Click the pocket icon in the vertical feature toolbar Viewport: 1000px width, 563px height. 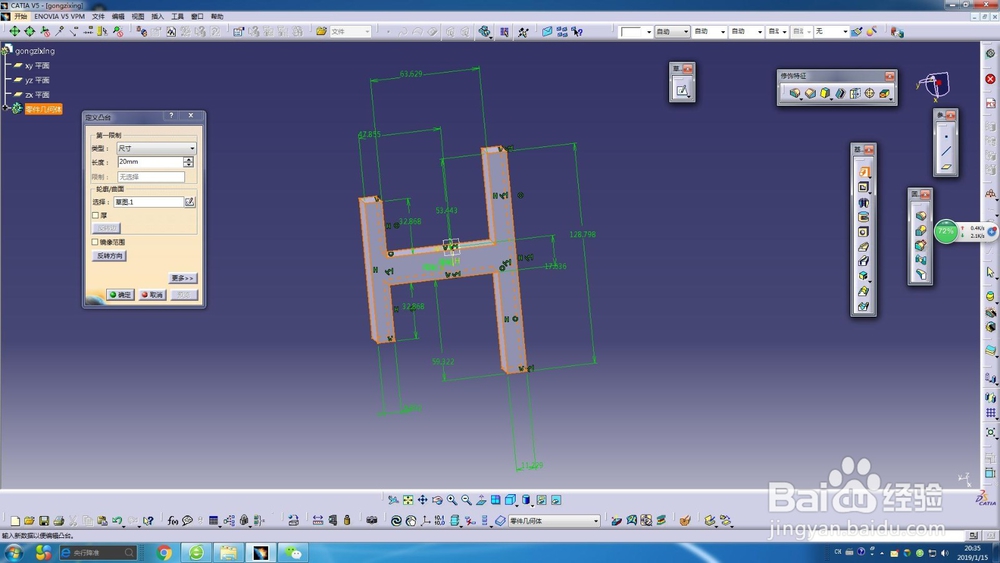[x=863, y=187]
